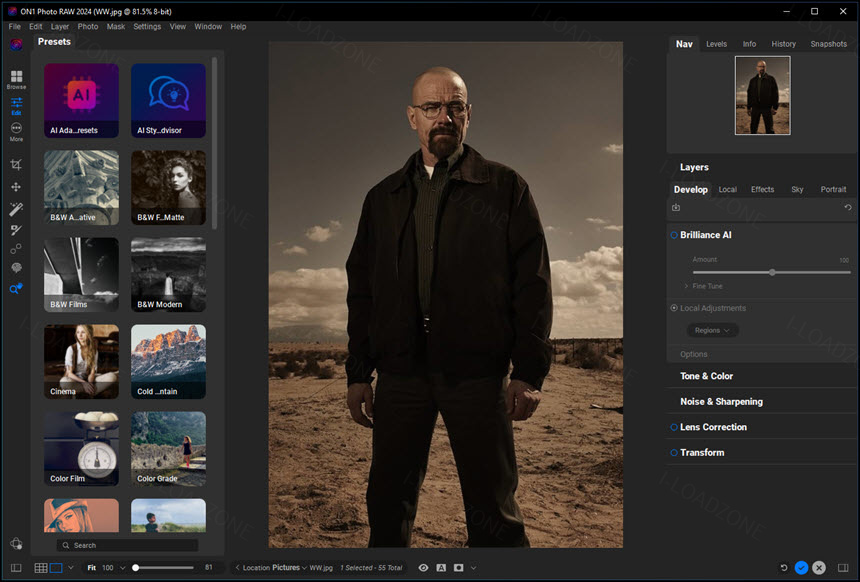
Task: Click the undo reset icon at bottom right
Action: pos(784,568)
